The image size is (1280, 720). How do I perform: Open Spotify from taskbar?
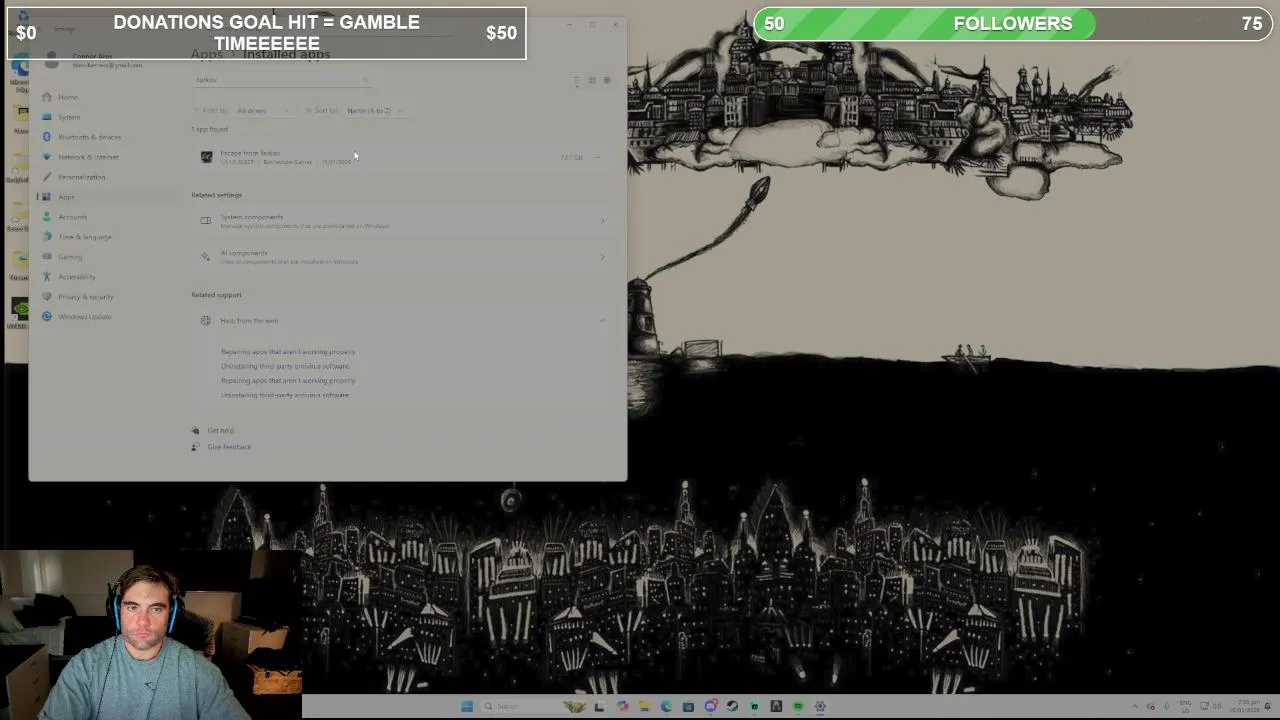(x=798, y=707)
